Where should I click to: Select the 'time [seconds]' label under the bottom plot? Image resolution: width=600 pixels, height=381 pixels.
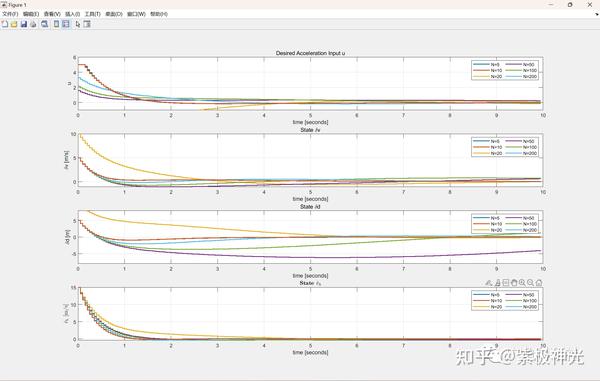coord(310,352)
